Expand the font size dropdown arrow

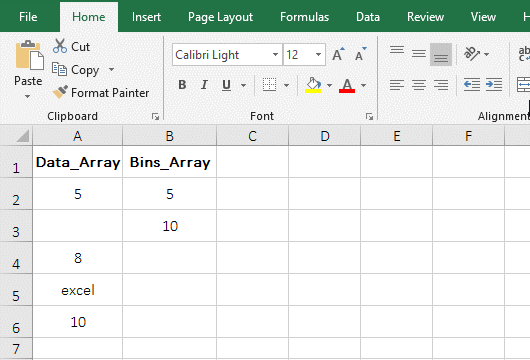(318, 54)
